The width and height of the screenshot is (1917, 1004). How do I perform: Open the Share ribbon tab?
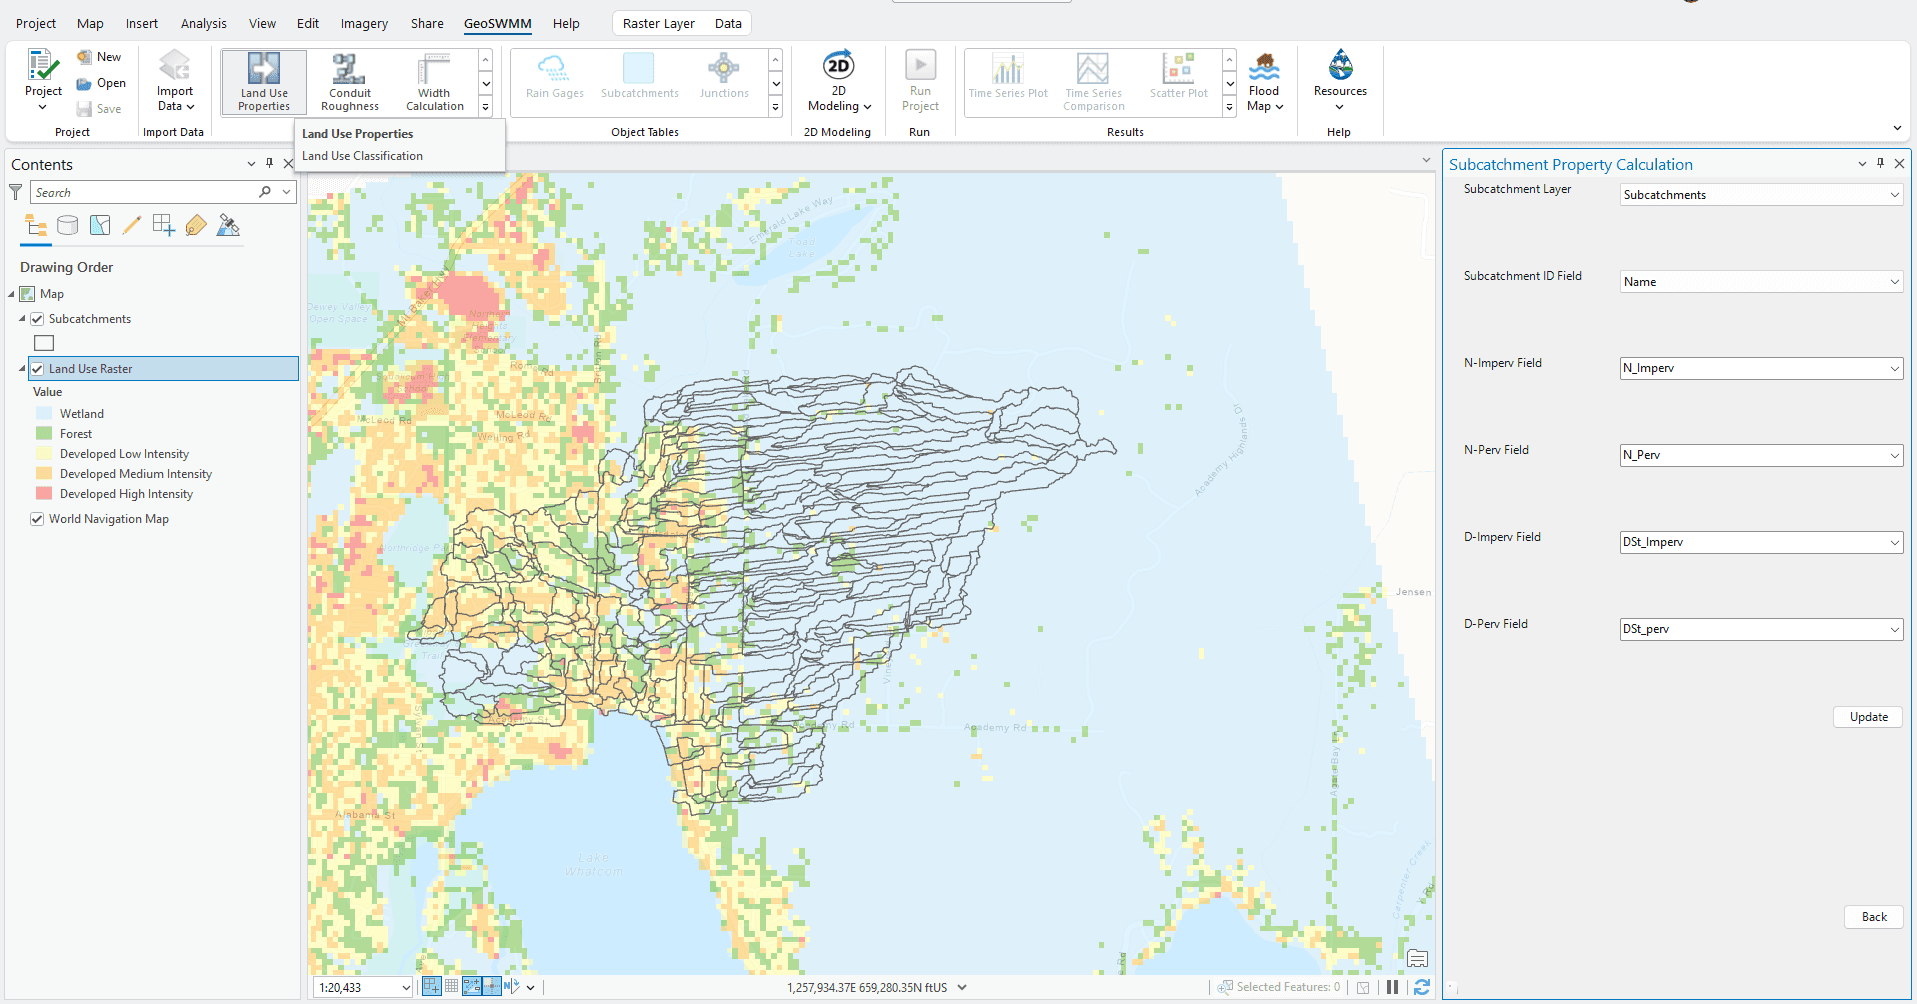coord(427,23)
